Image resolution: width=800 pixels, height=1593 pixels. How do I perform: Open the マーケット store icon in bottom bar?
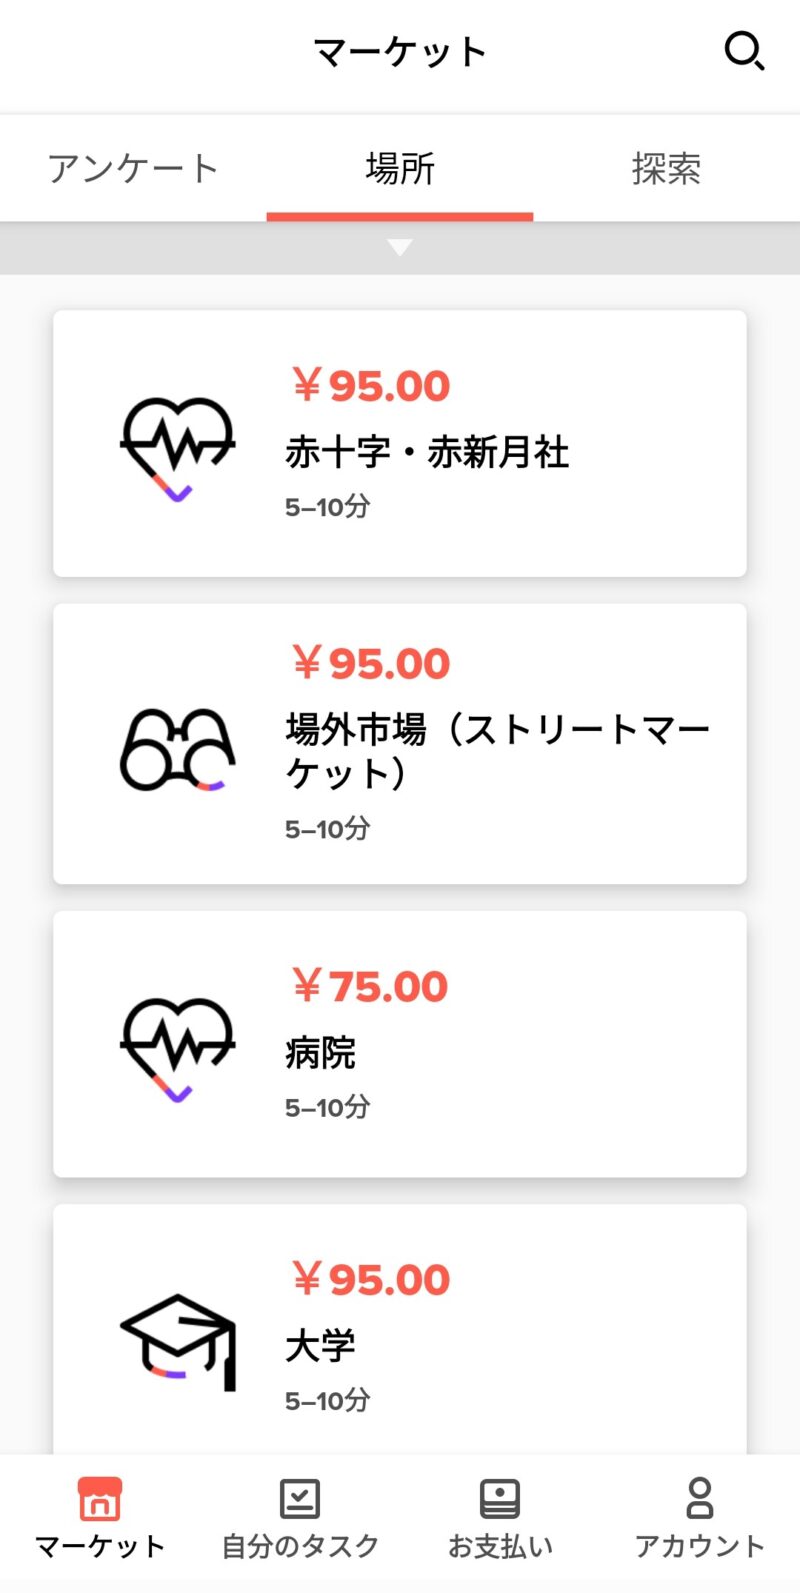(x=100, y=1498)
